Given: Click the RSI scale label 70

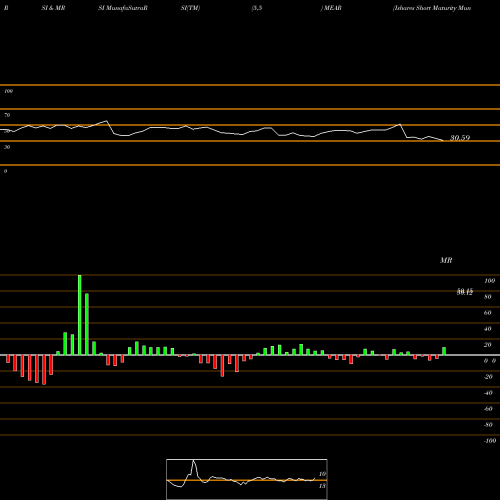Looking at the screenshot, I should click(x=7, y=115).
